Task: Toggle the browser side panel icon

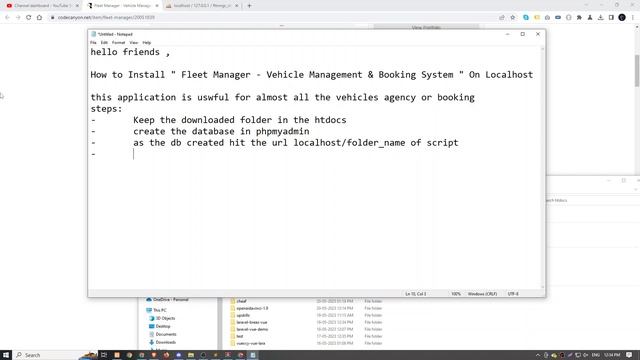Action: pyautogui.click(x=611, y=18)
